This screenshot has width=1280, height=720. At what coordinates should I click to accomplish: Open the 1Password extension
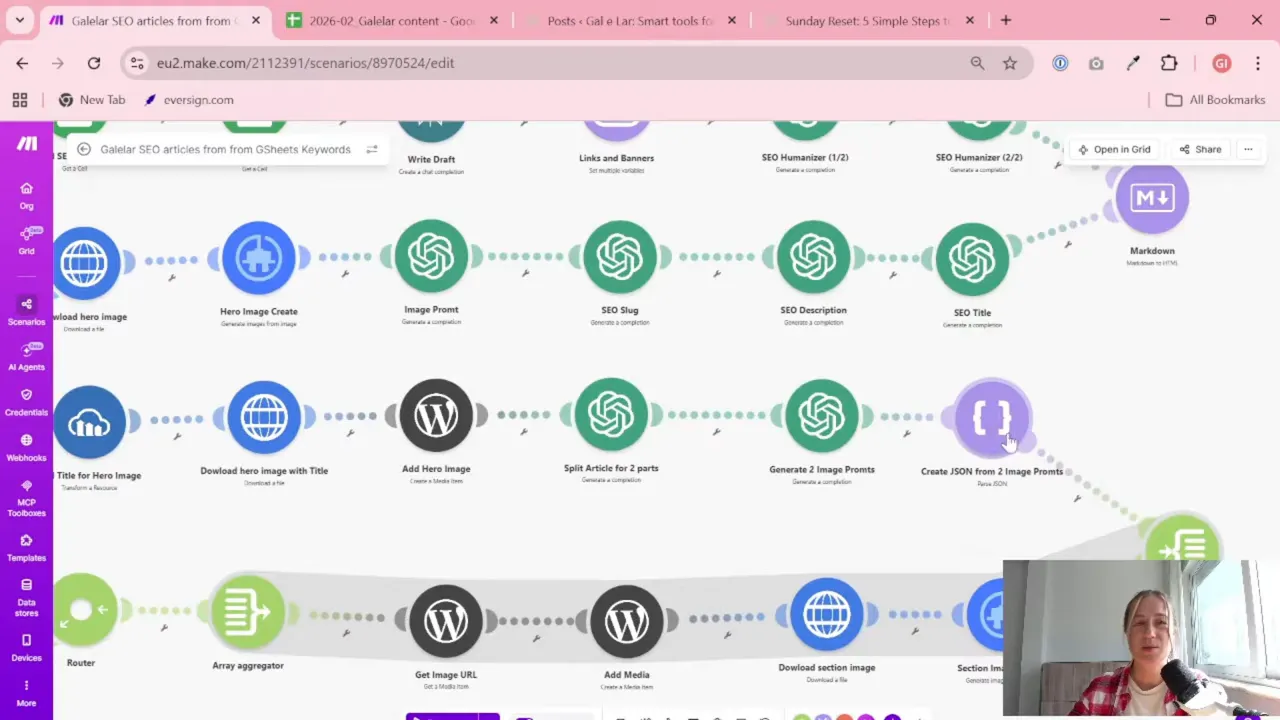1060,63
